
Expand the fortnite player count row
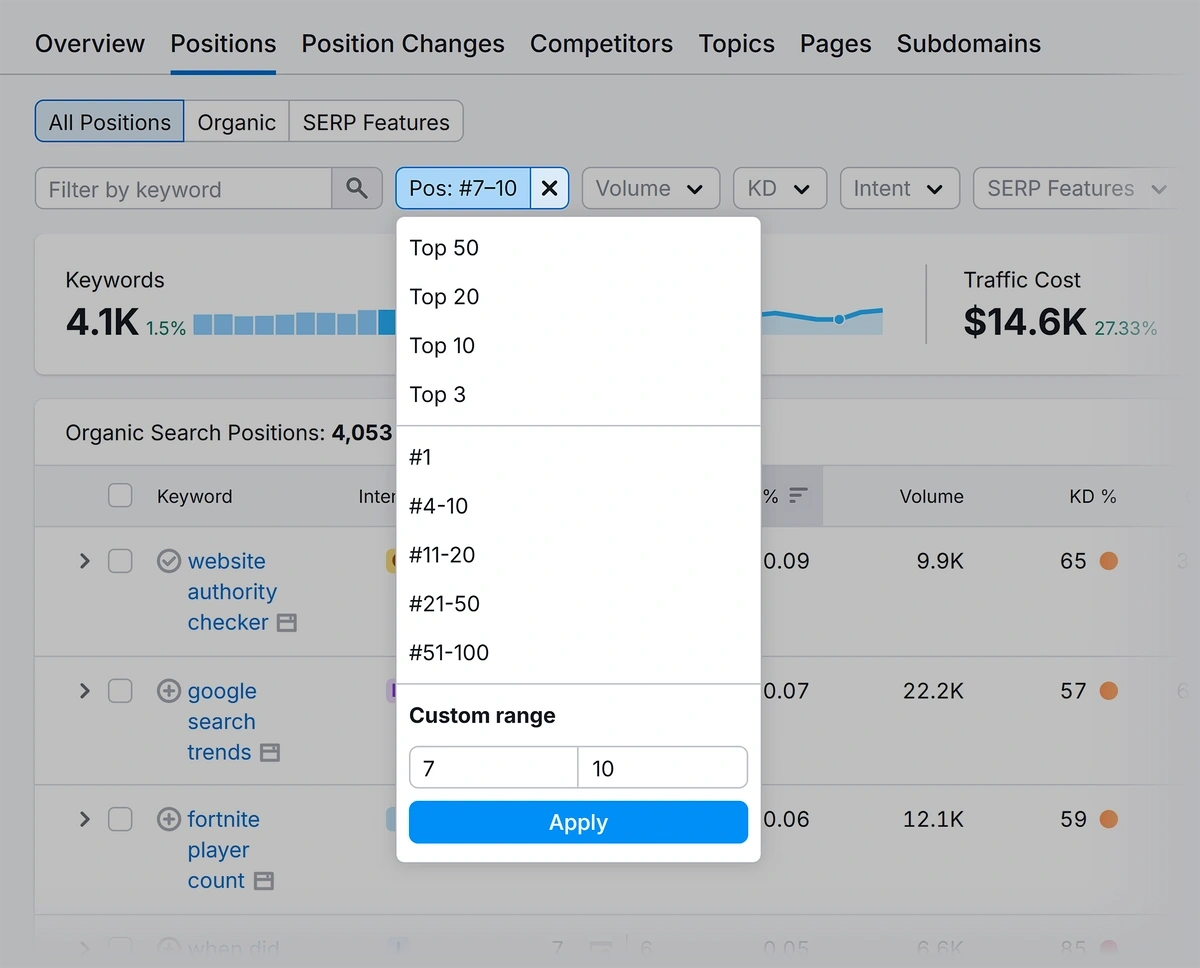pos(85,820)
